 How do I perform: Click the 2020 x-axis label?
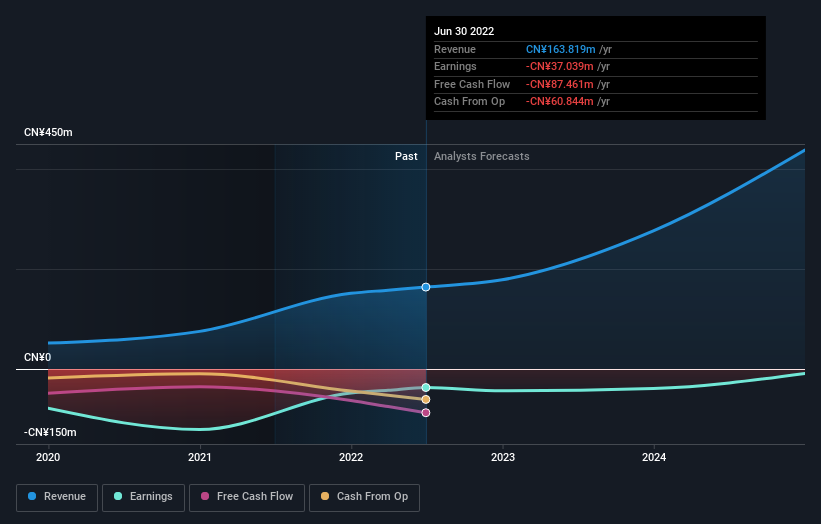coord(48,457)
